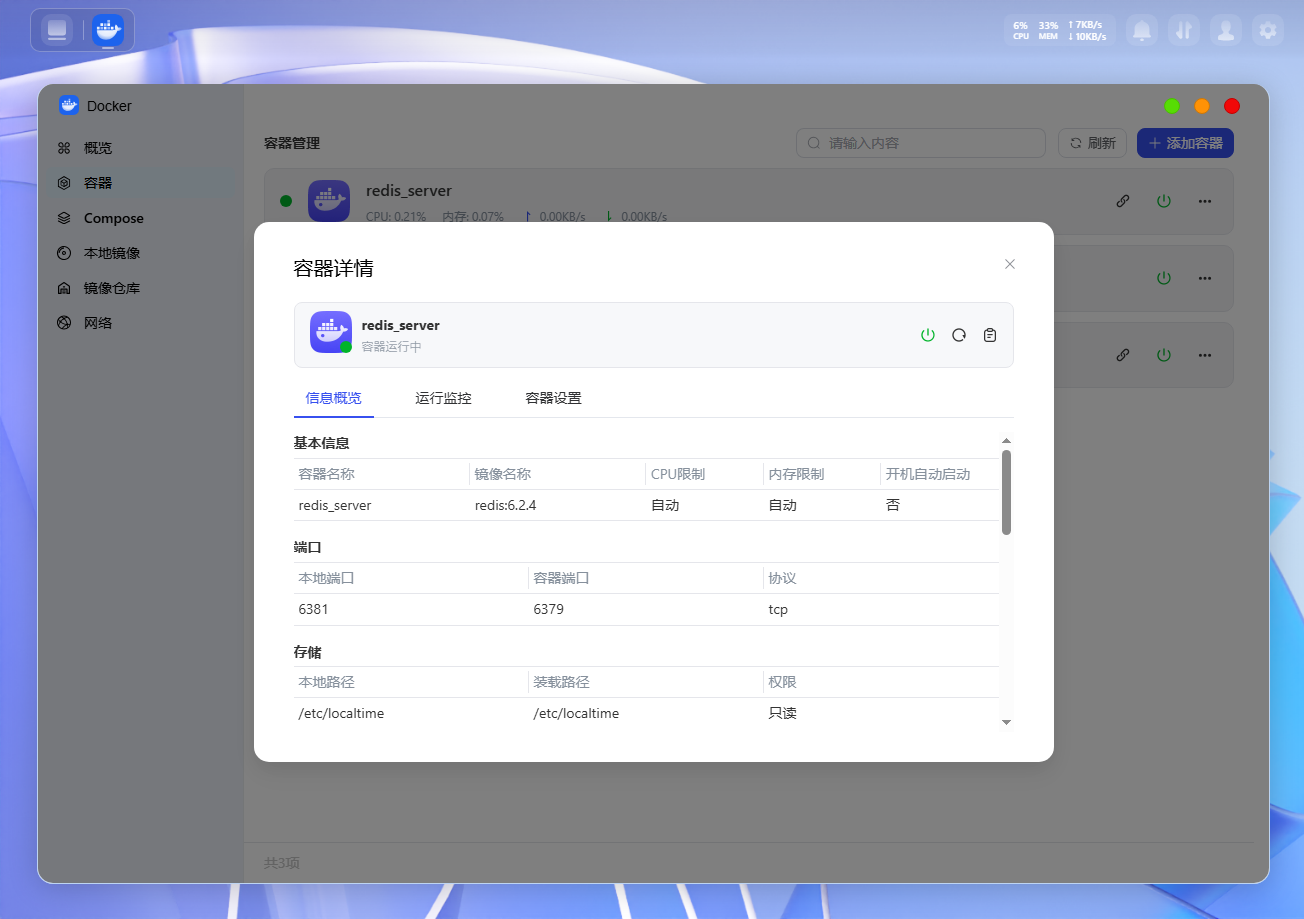Viewport: 1304px width, 919px height.
Task: Click the 只读 permission cell
Action: 782,713
